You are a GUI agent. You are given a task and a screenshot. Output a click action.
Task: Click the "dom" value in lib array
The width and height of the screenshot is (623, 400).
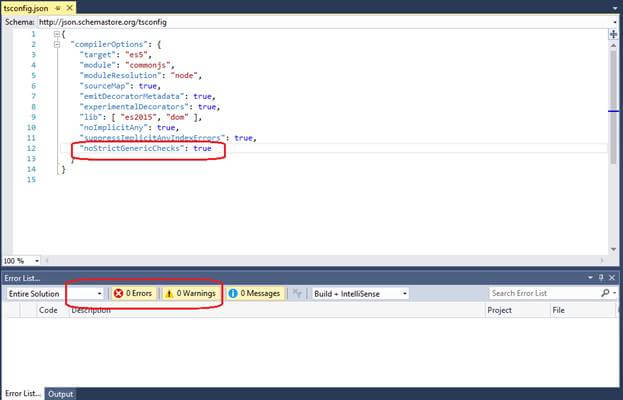coord(177,117)
